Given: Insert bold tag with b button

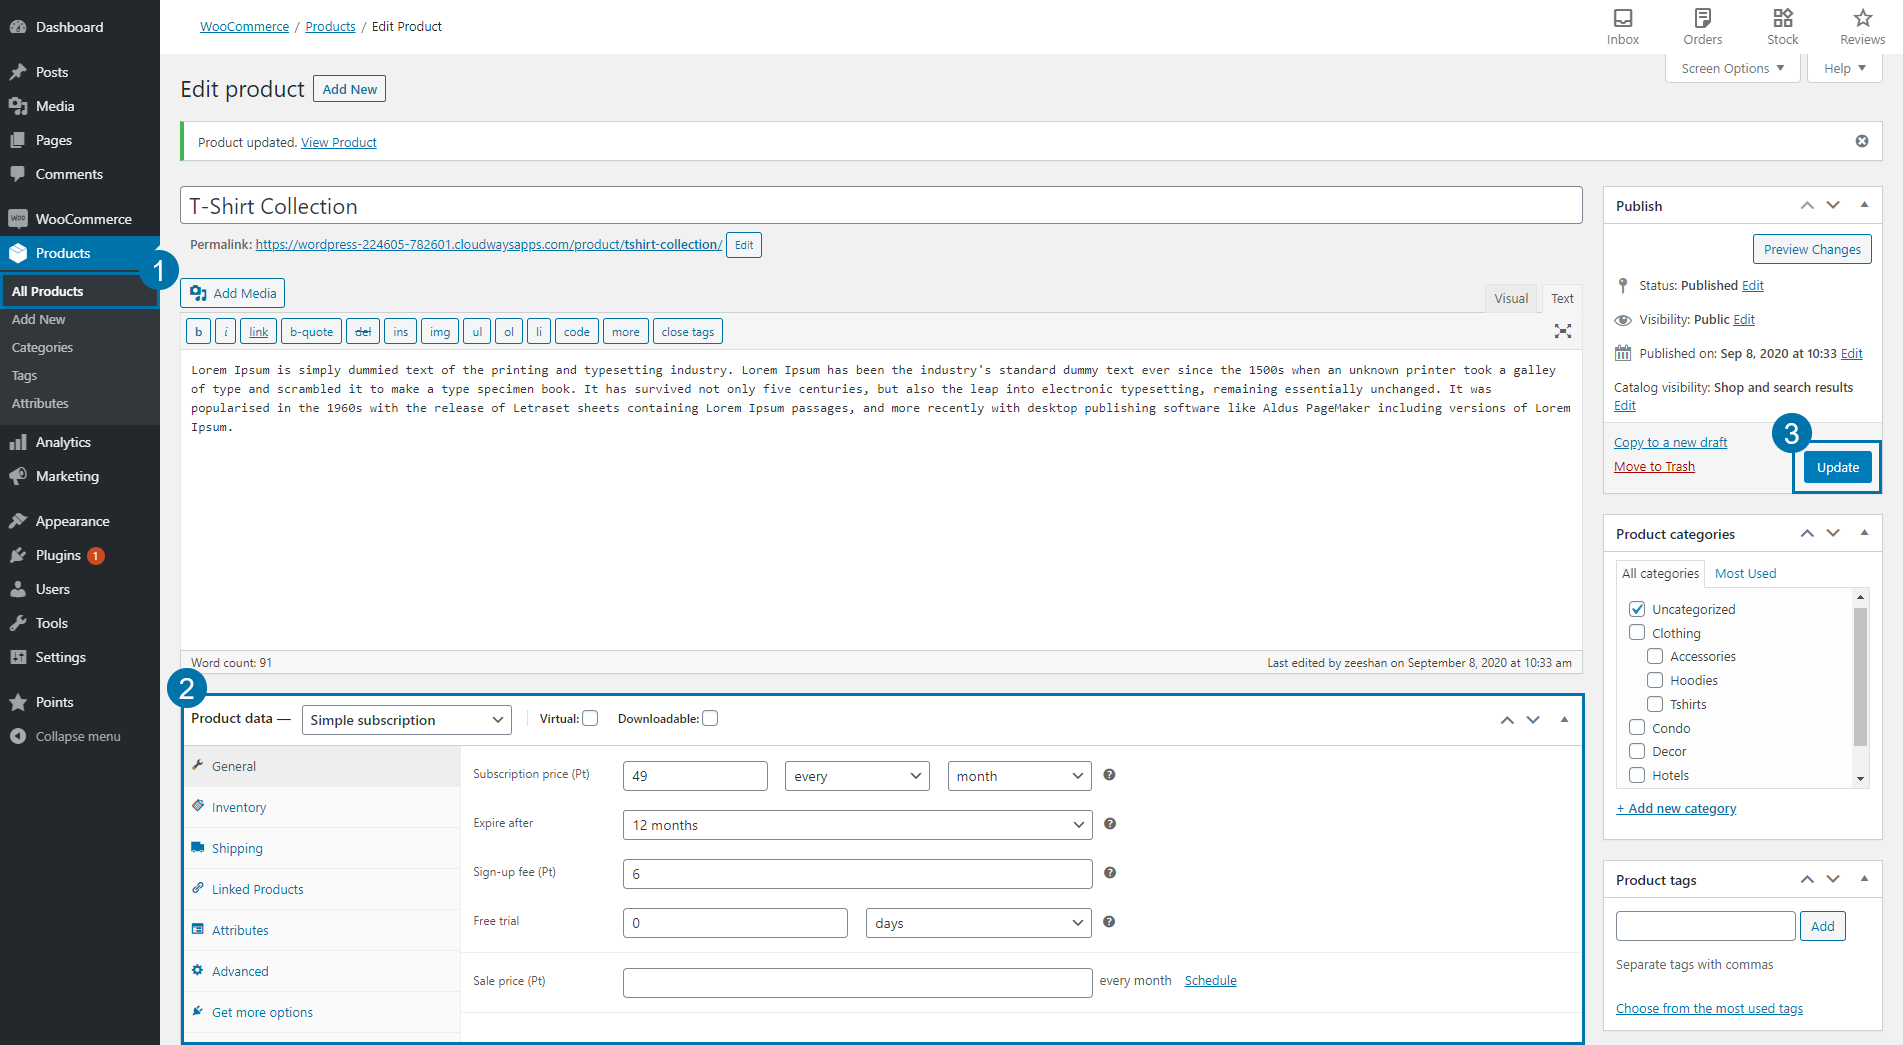Looking at the screenshot, I should [198, 332].
